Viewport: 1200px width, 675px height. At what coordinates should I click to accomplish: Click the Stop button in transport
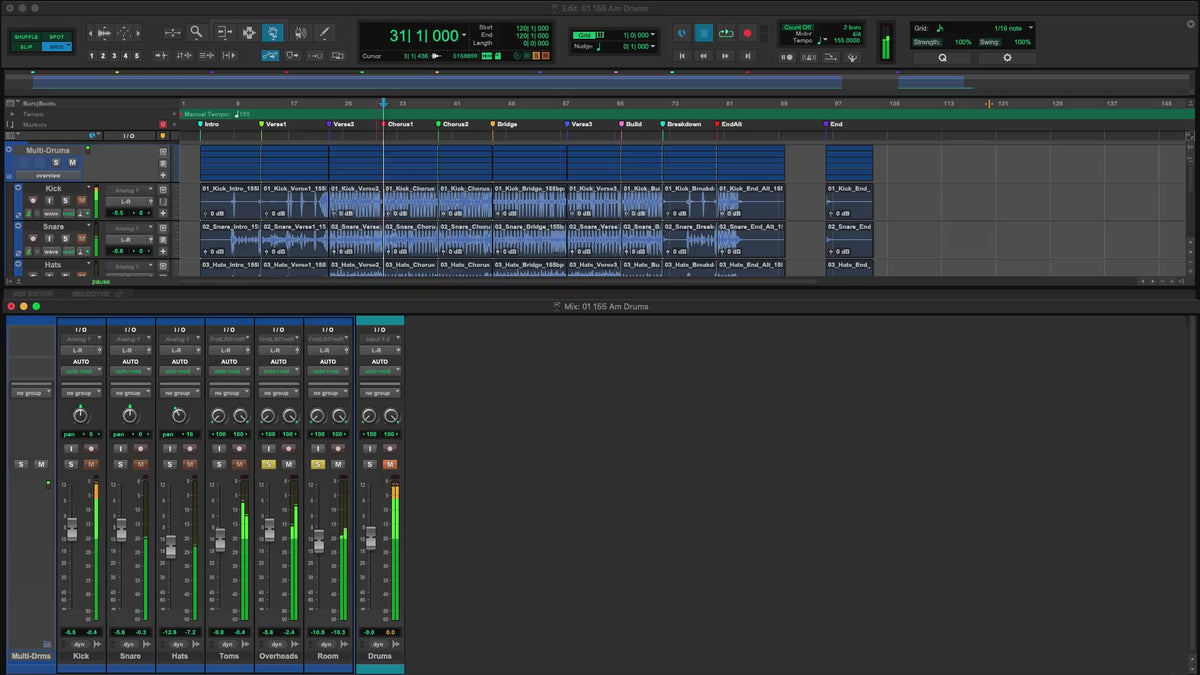pyautogui.click(x=704, y=33)
